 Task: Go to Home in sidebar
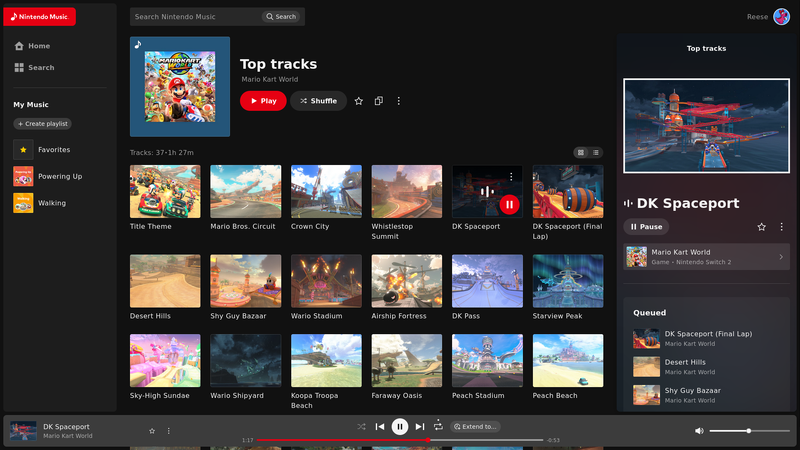33,46
